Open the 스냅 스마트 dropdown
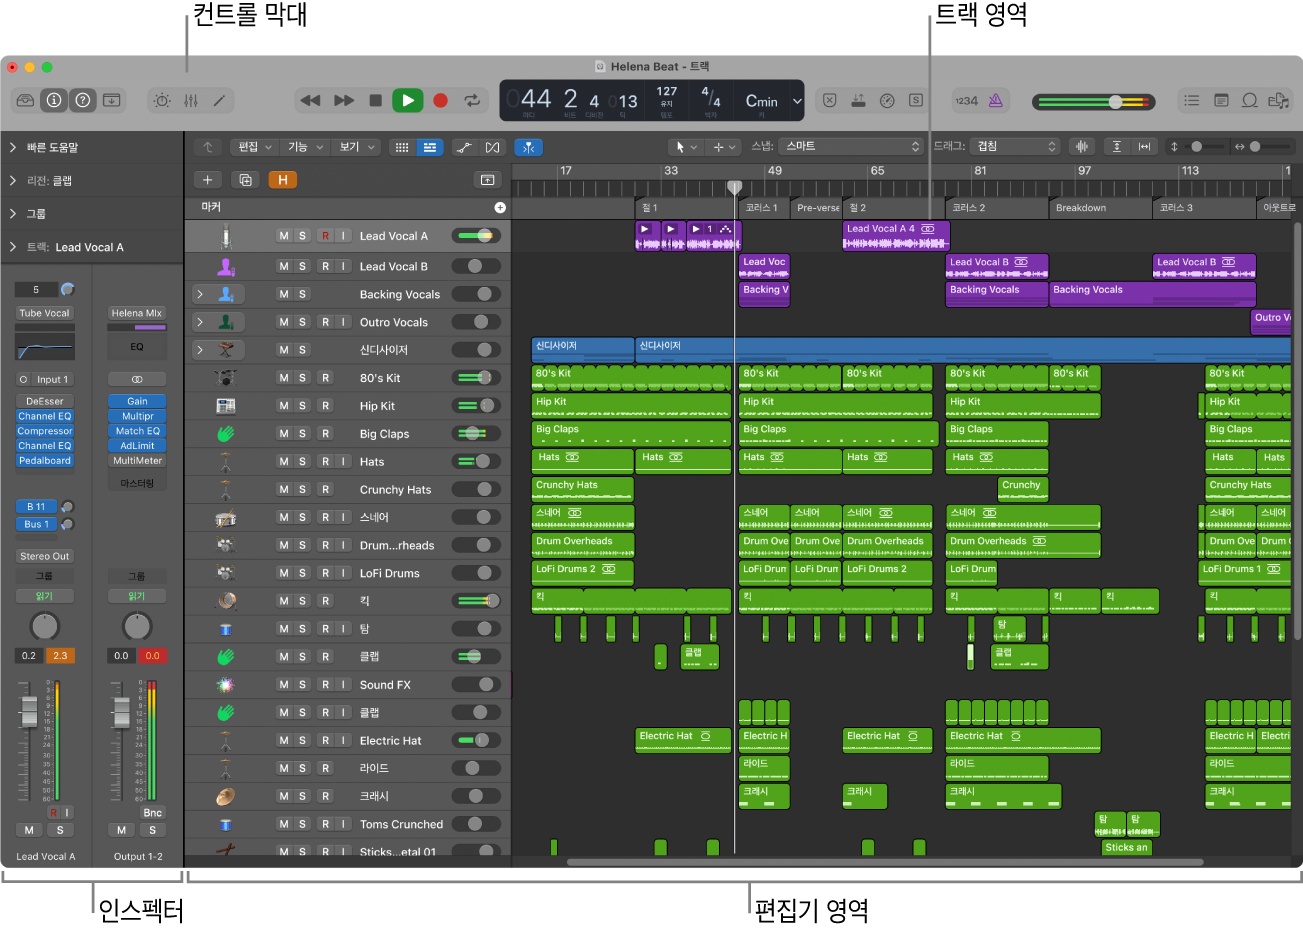Screen dimensions: 1303x934 [x=851, y=146]
